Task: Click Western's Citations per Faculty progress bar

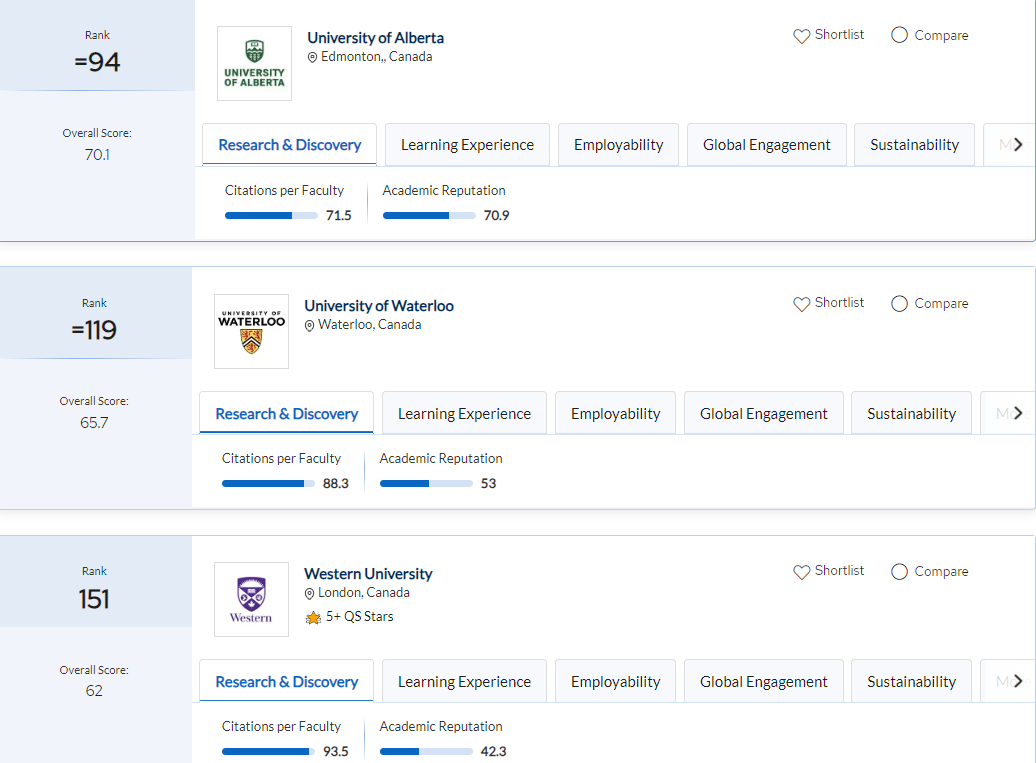Action: pos(267,751)
